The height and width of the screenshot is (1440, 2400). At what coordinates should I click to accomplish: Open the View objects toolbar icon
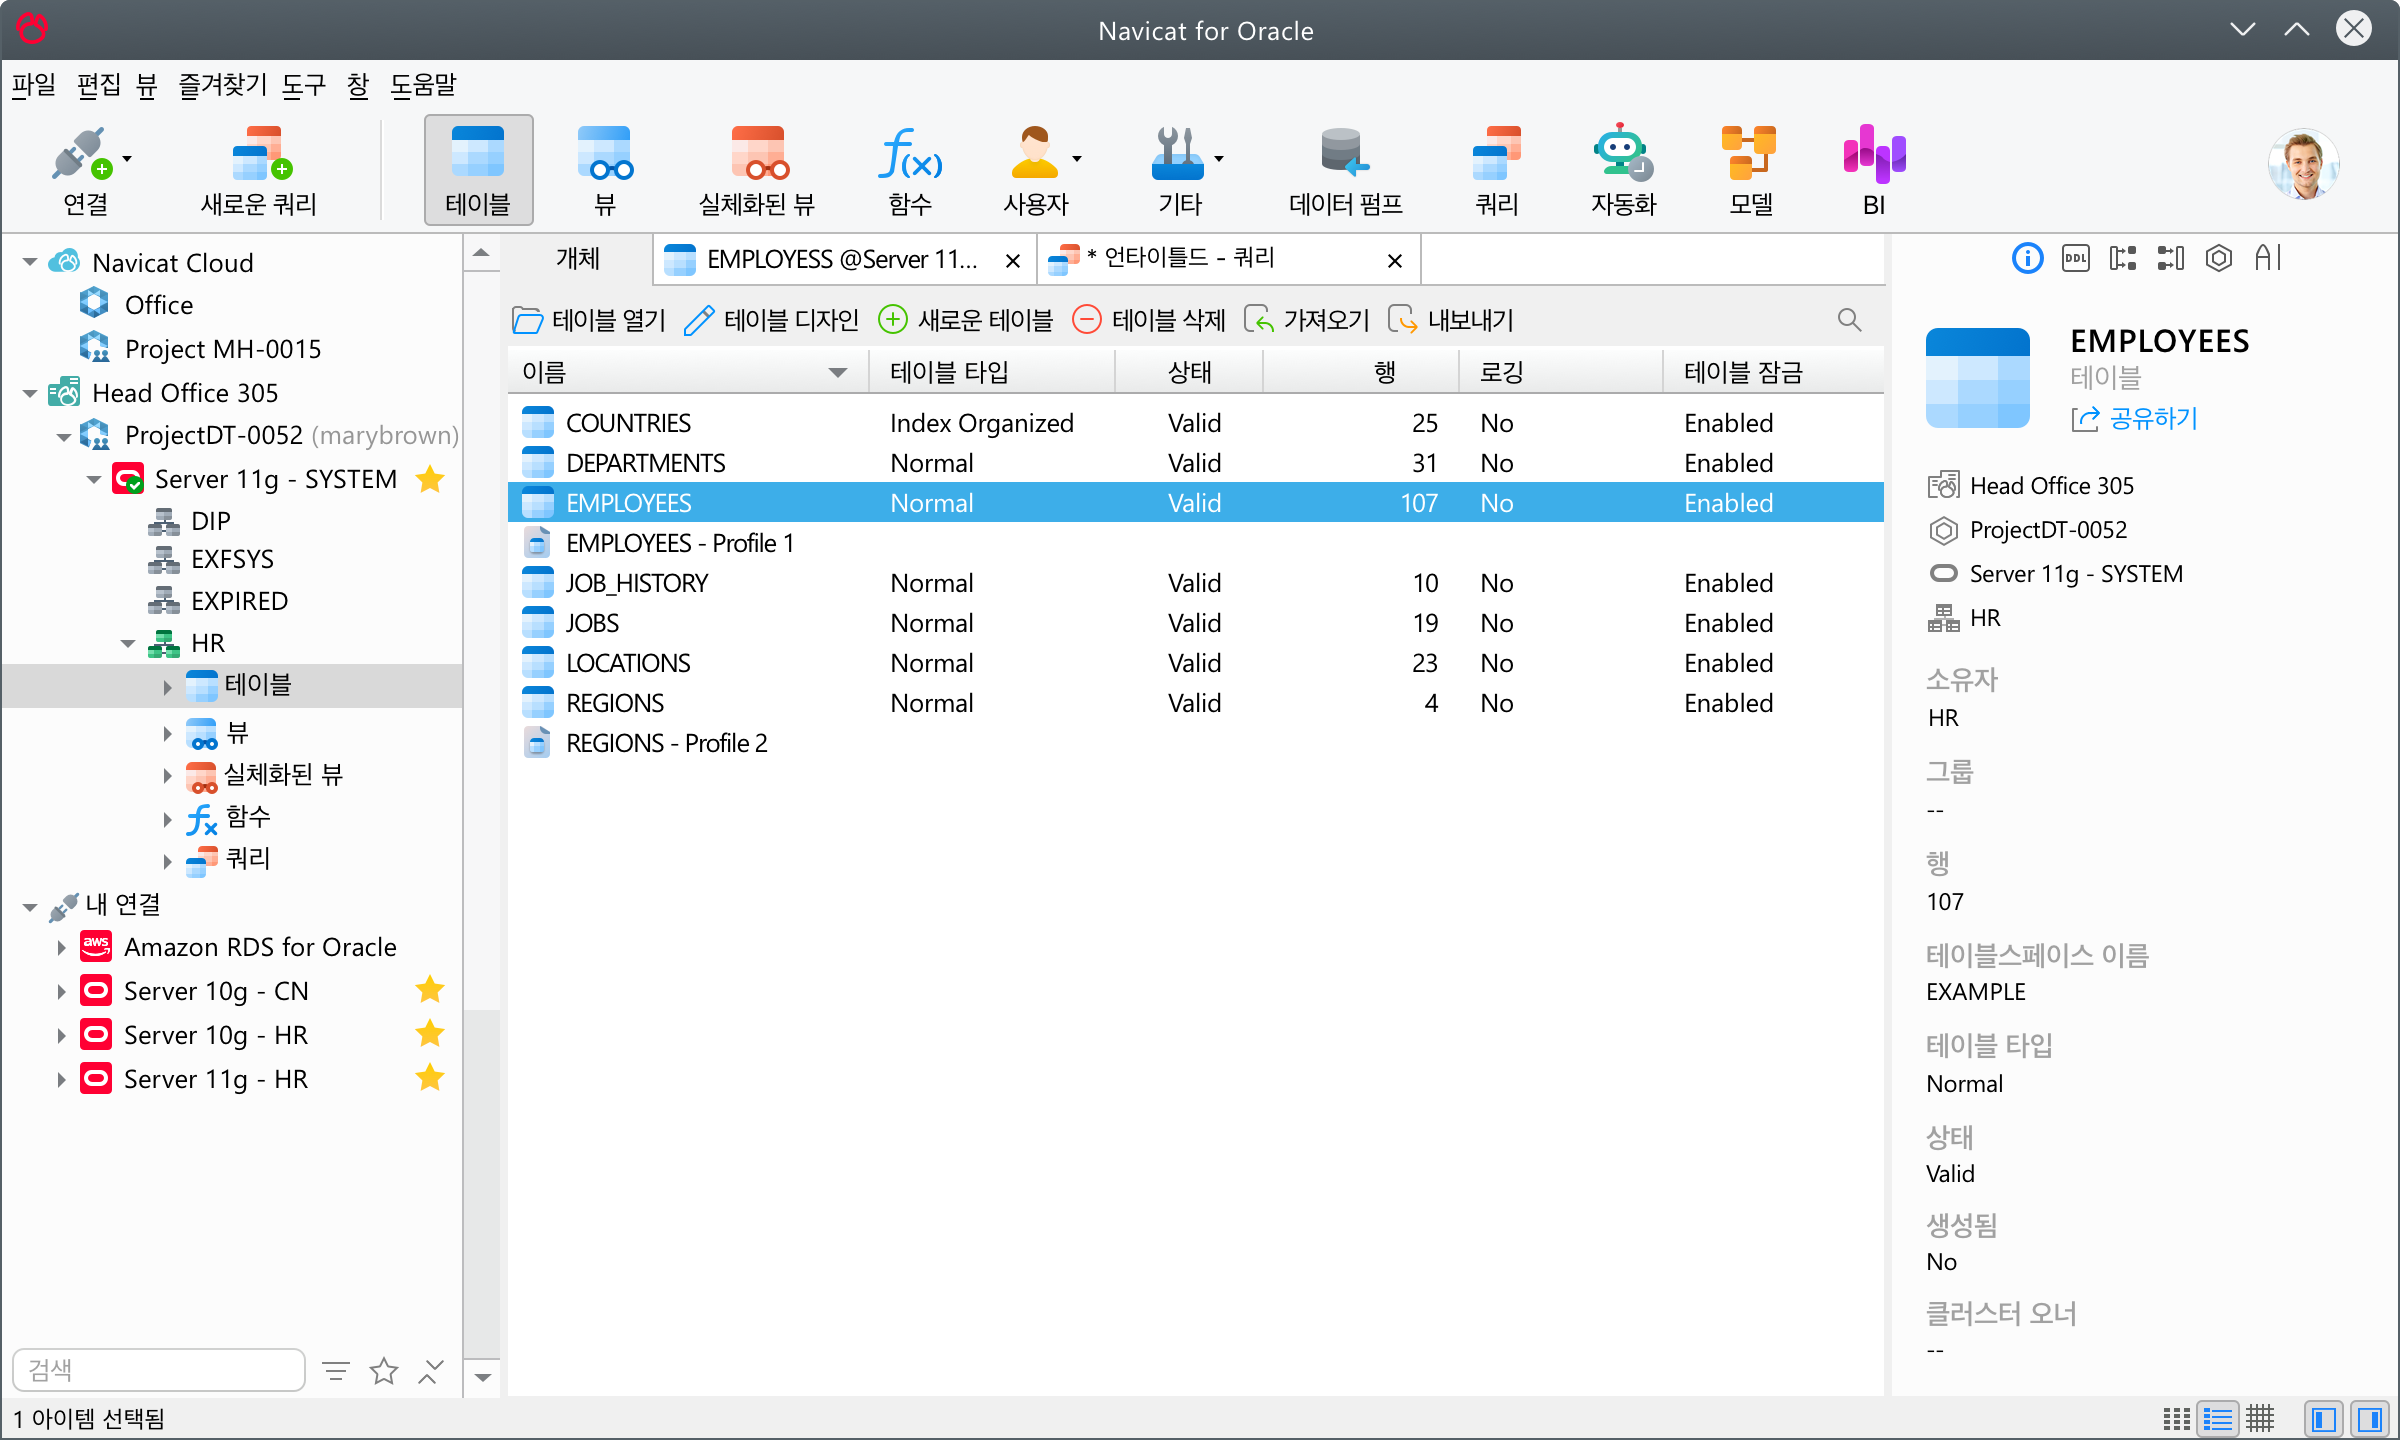click(x=604, y=172)
